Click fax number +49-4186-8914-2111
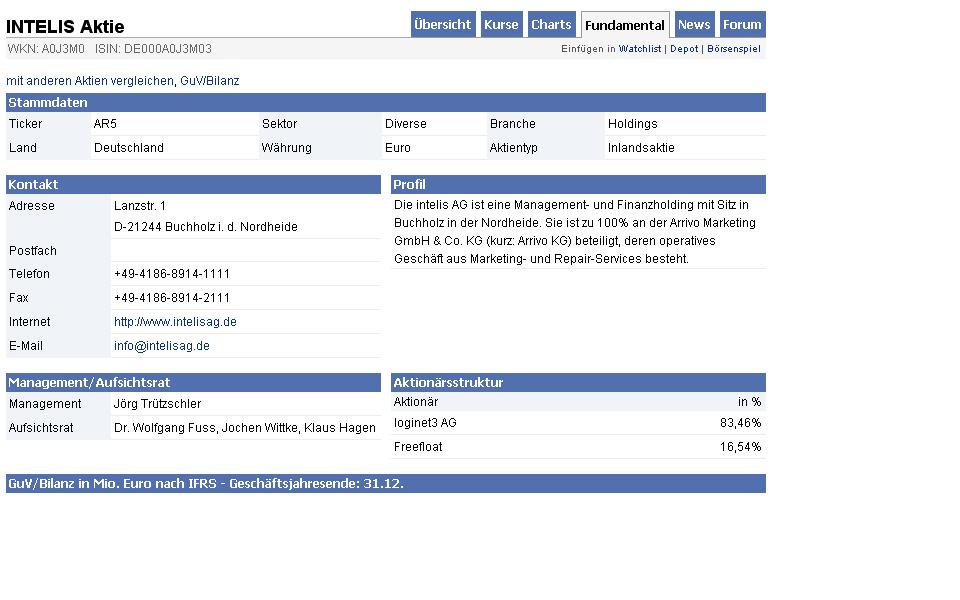960x600 pixels. tap(172, 298)
